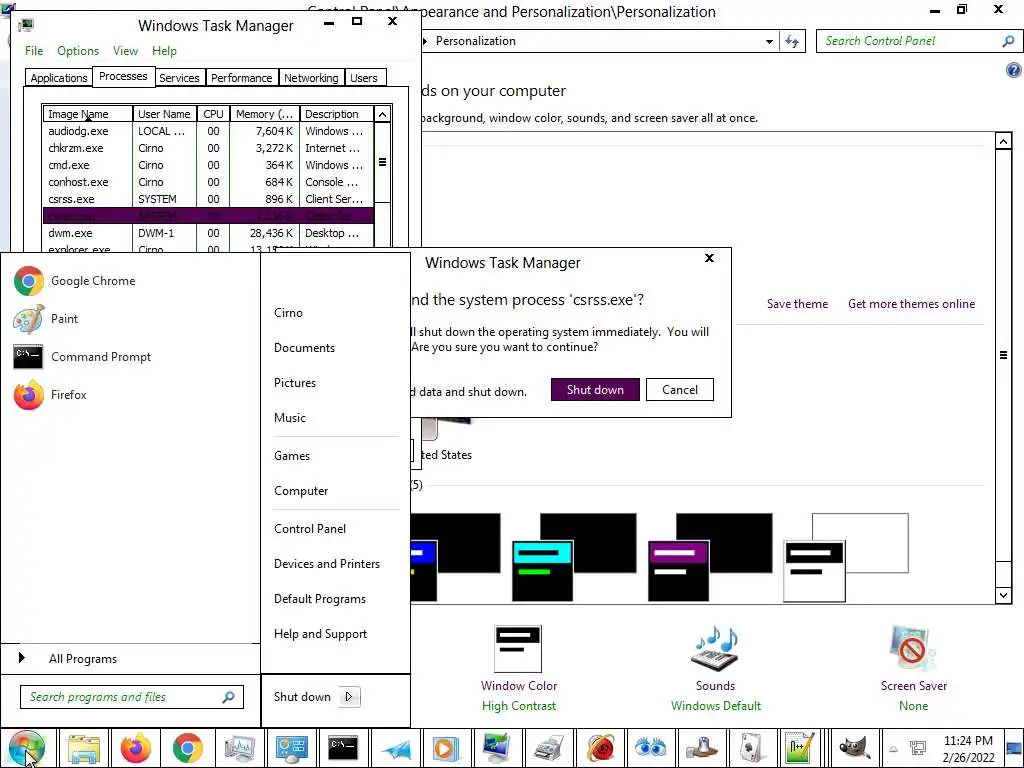This screenshot has width=1024, height=768.
Task: Click the network tray icon
Action: pos(918,748)
